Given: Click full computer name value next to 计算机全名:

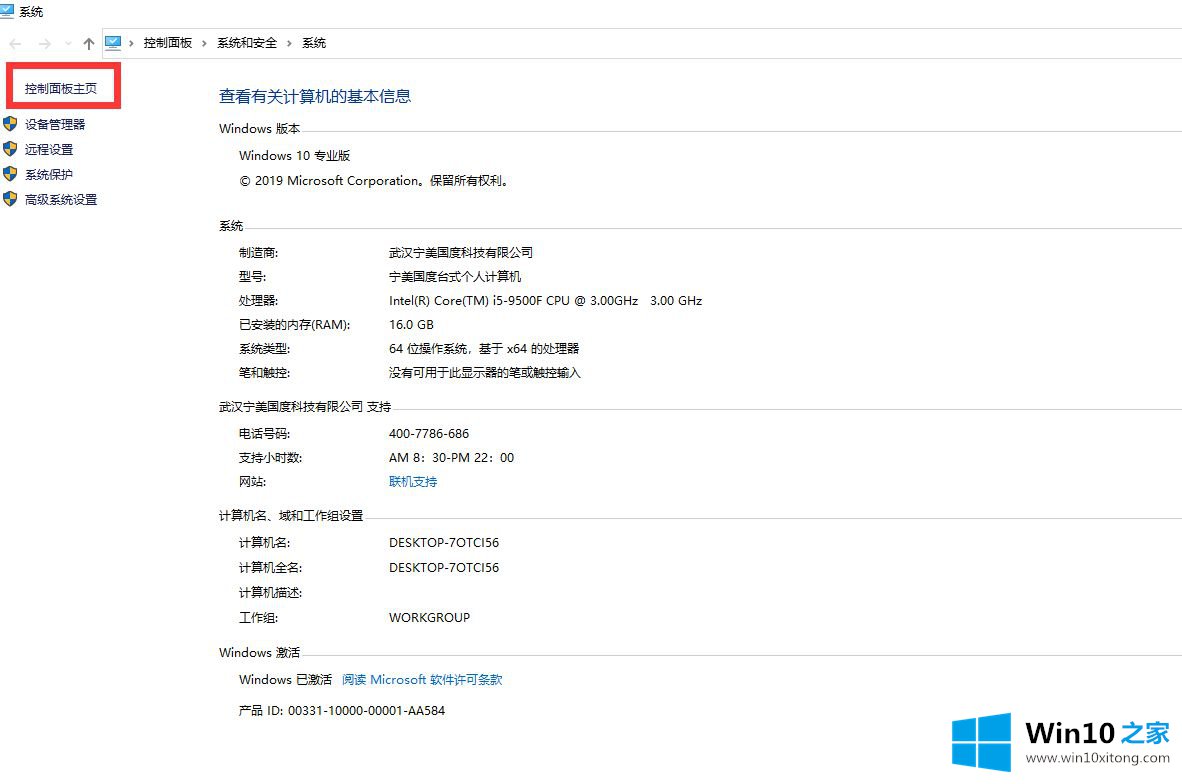Looking at the screenshot, I should coord(444,568).
